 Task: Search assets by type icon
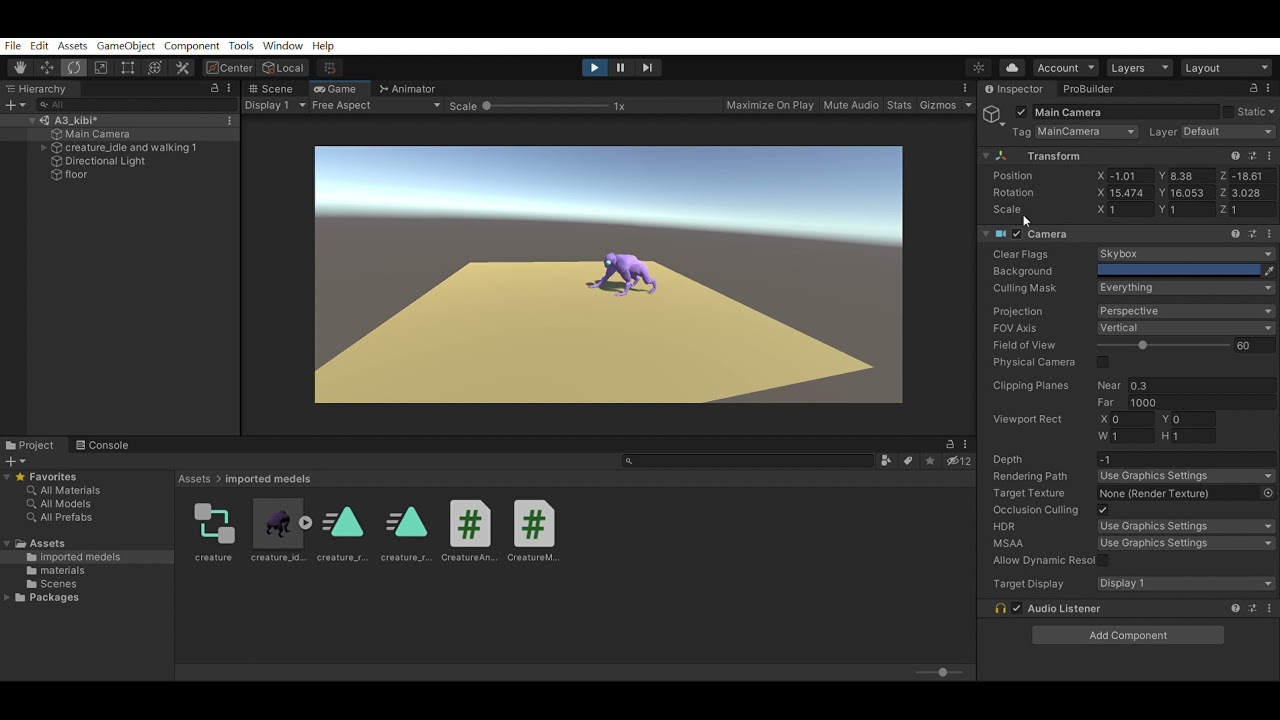click(x=886, y=461)
